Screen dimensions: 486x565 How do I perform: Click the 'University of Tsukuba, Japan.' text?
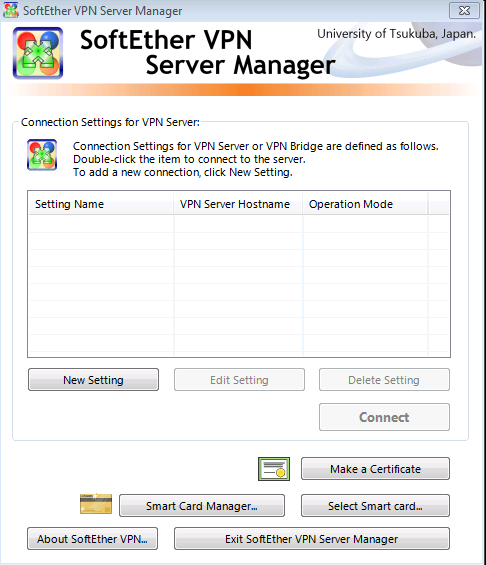click(396, 34)
